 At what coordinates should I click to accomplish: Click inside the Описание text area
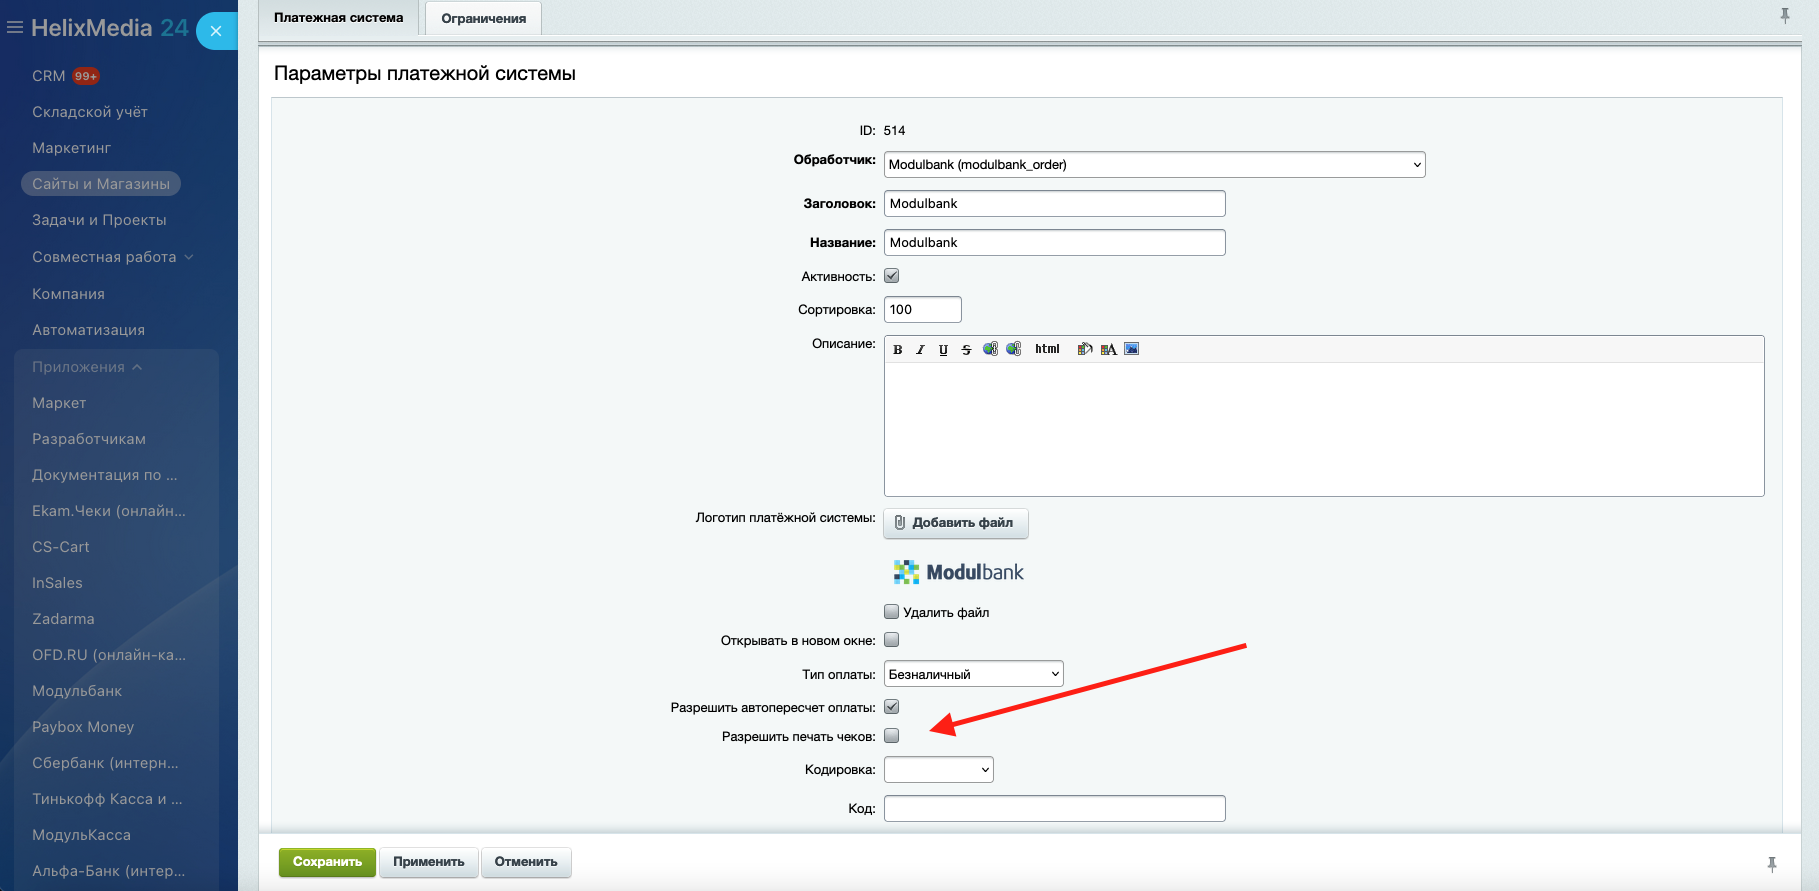click(1324, 429)
